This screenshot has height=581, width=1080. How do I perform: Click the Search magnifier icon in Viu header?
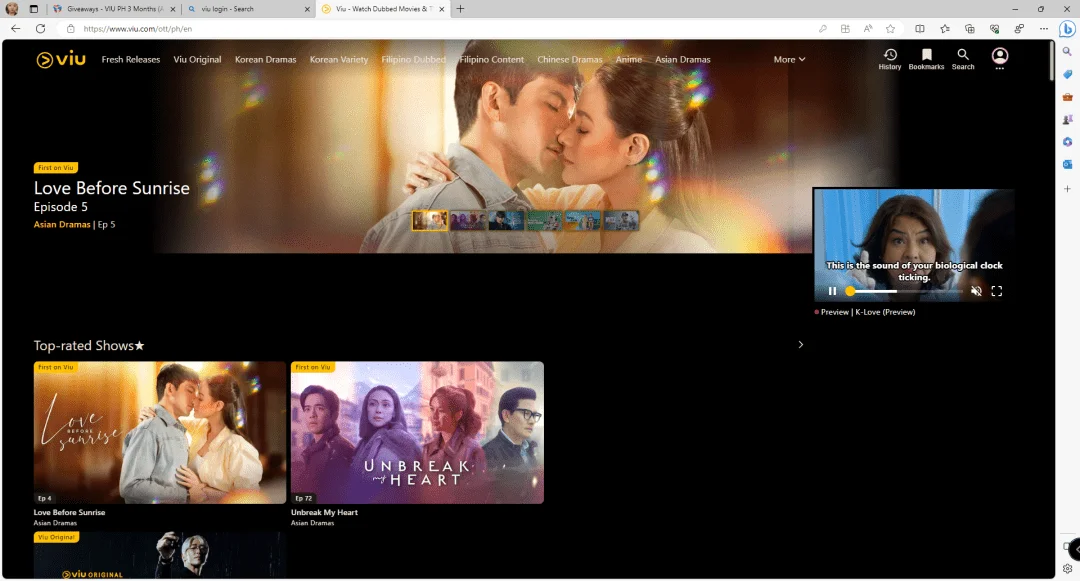tap(963, 59)
